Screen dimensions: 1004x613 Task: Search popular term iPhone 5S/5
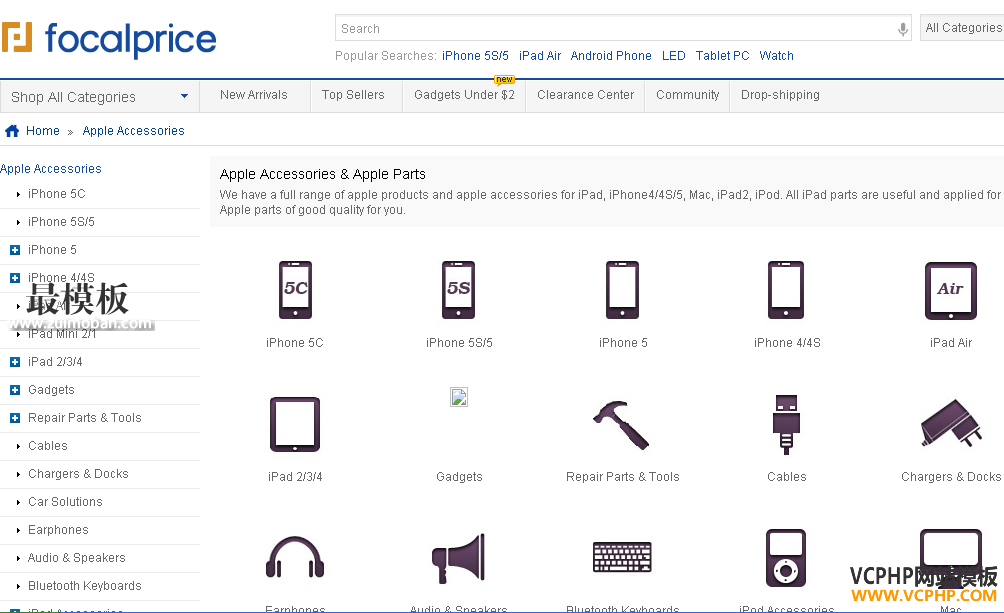click(x=475, y=56)
